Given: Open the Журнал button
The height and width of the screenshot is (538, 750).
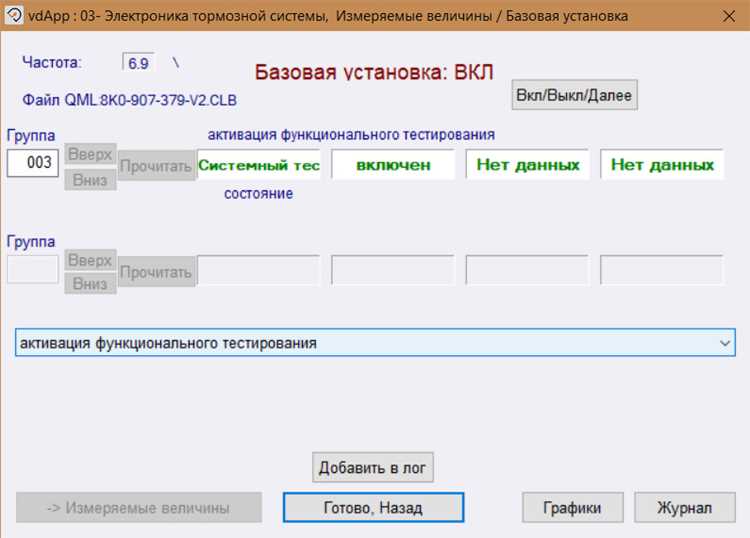Looking at the screenshot, I should pos(684,507).
